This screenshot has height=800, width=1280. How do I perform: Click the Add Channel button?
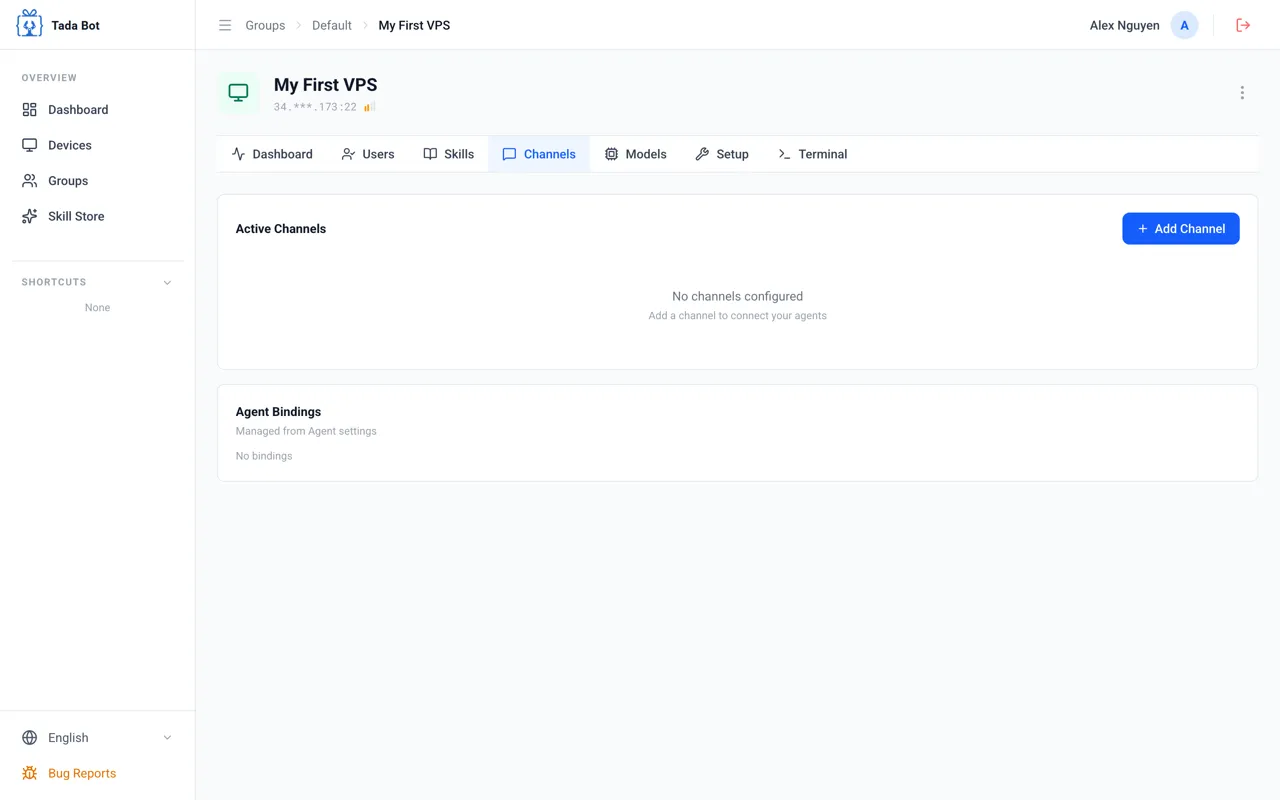1180,228
